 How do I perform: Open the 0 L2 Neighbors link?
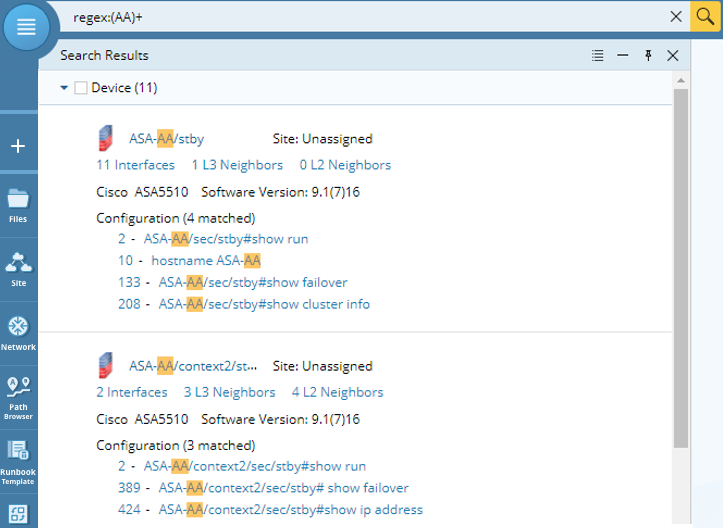[x=345, y=165]
